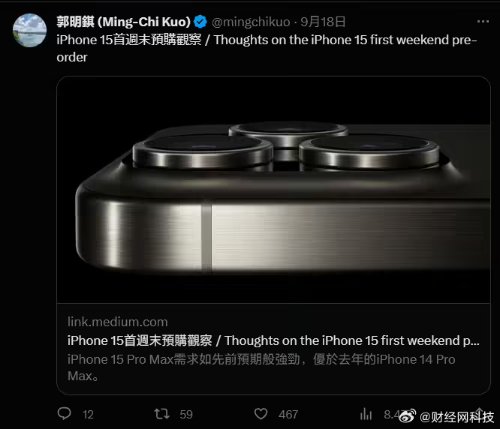Open the three-dot more options menu

pyautogui.click(x=483, y=22)
